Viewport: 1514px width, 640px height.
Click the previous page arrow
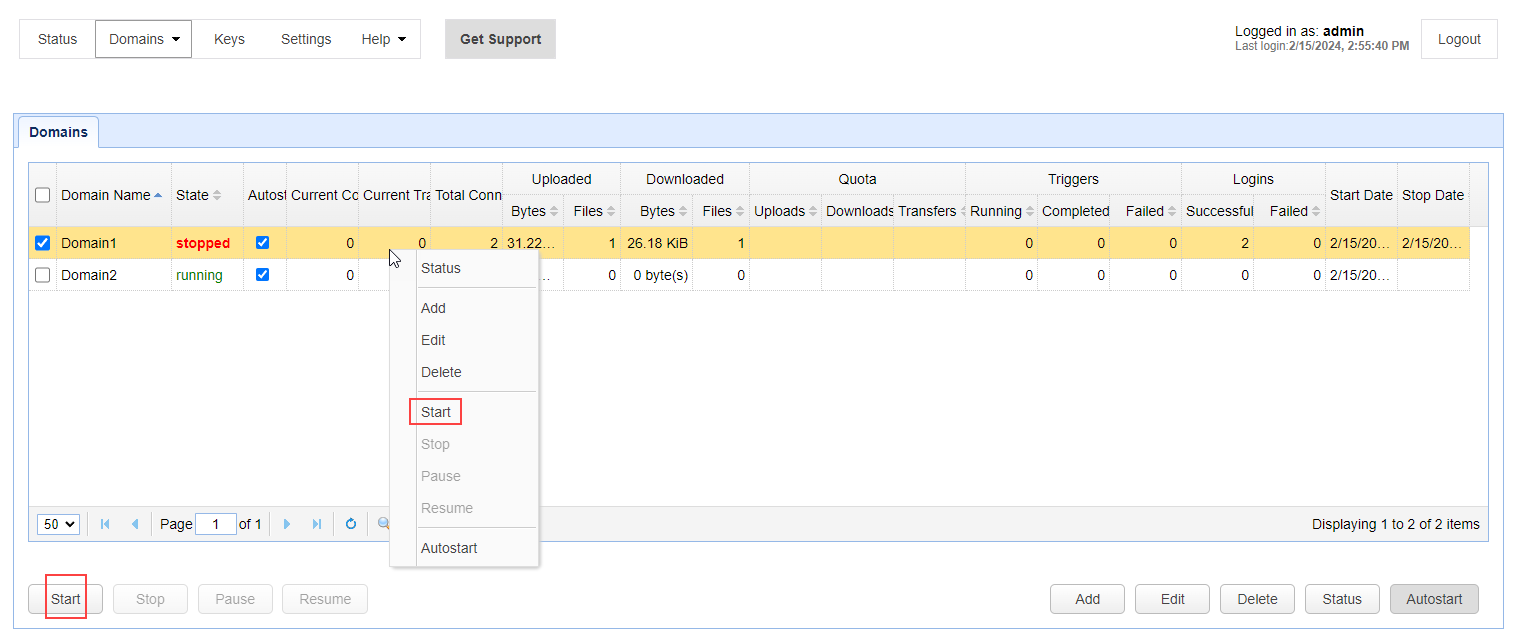[135, 524]
